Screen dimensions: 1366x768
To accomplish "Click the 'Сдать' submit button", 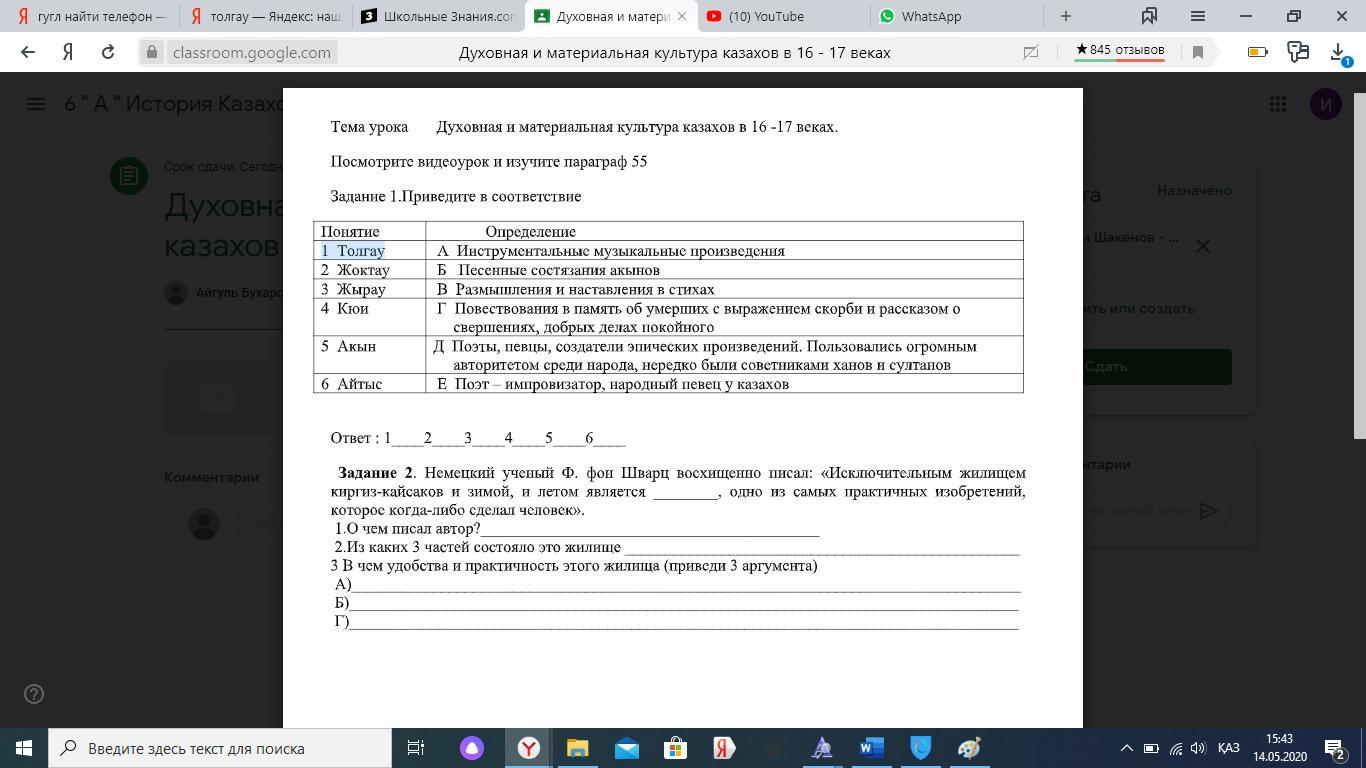I will pyautogui.click(x=1159, y=366).
